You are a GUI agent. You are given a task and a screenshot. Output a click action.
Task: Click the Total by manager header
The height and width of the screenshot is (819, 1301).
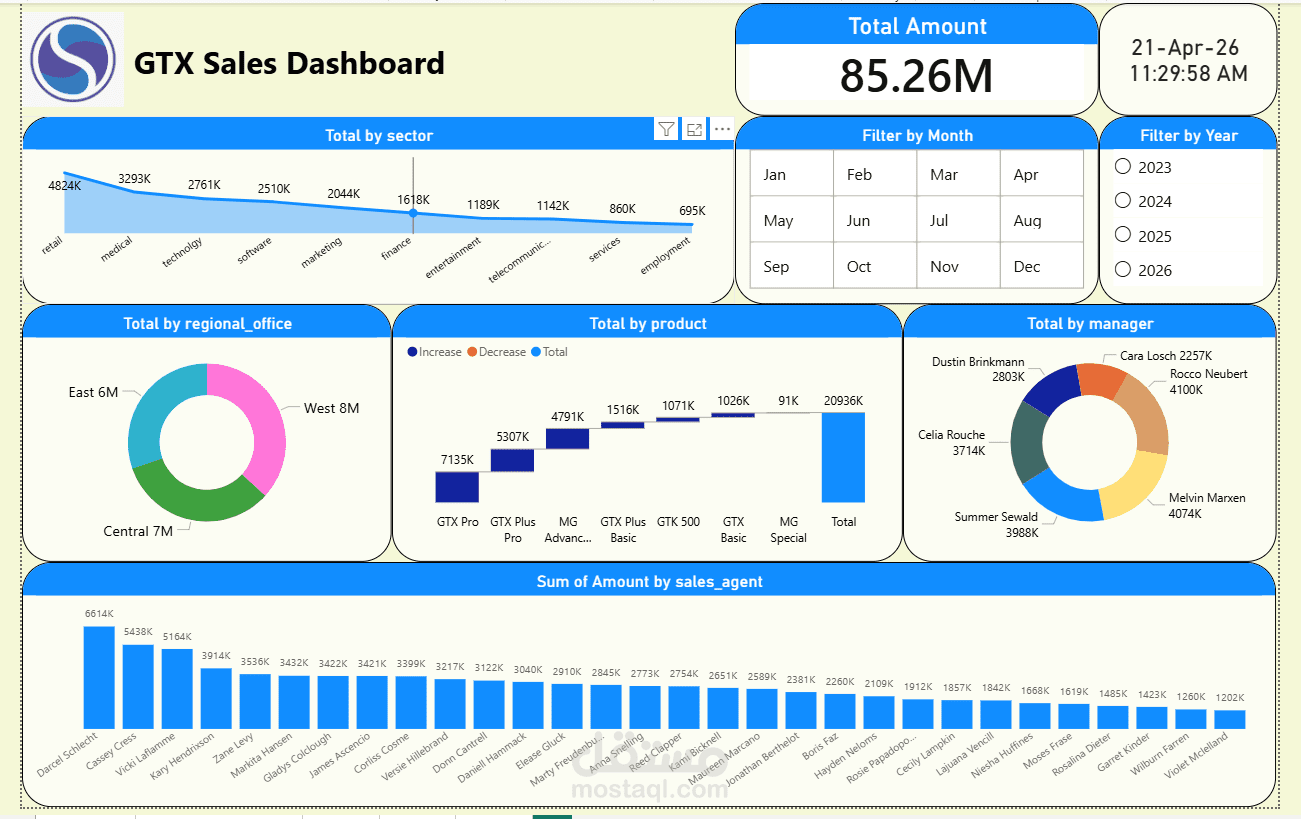1090,324
